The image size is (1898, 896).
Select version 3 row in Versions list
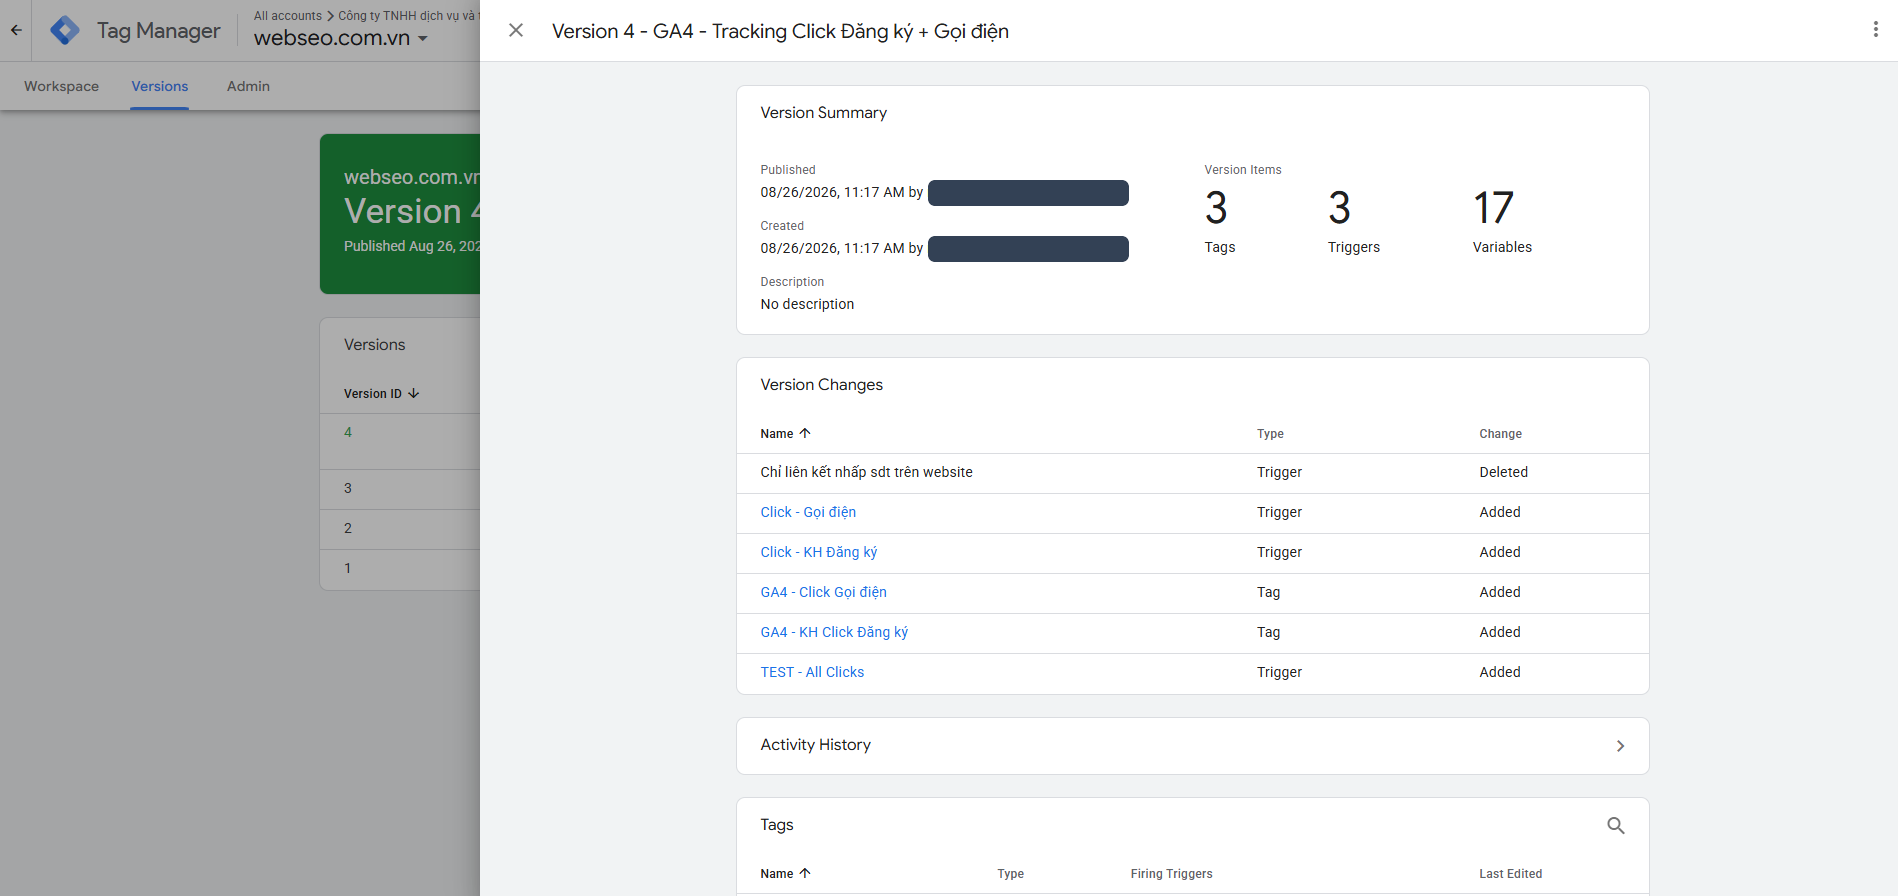tap(400, 488)
